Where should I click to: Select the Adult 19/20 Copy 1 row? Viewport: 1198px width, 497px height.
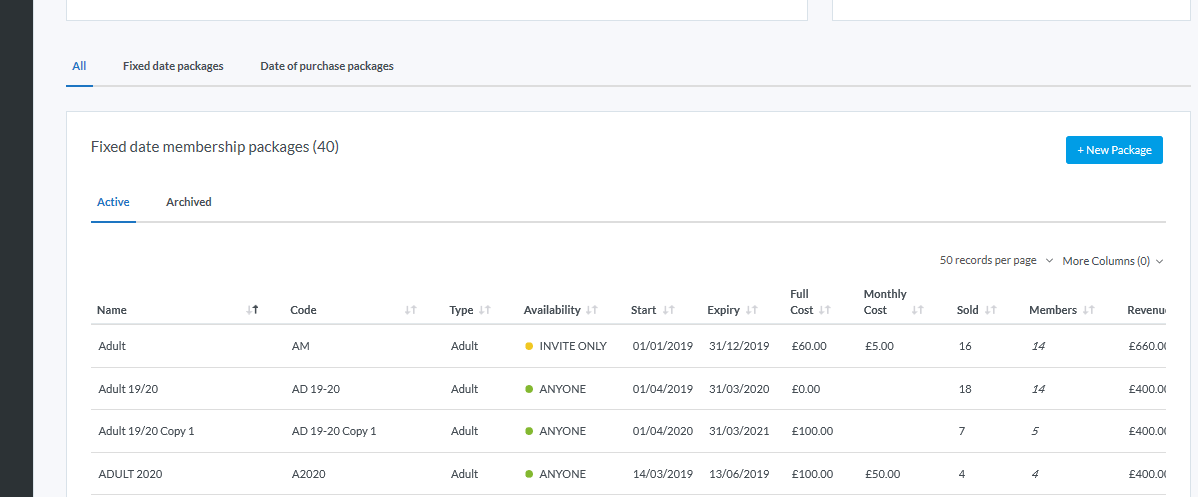pos(146,431)
